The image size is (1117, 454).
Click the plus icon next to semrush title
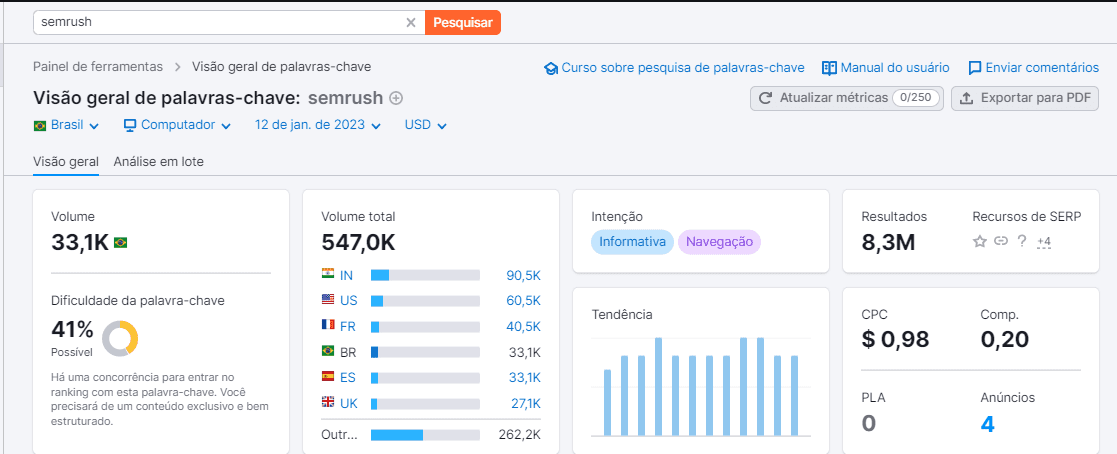pyautogui.click(x=396, y=98)
